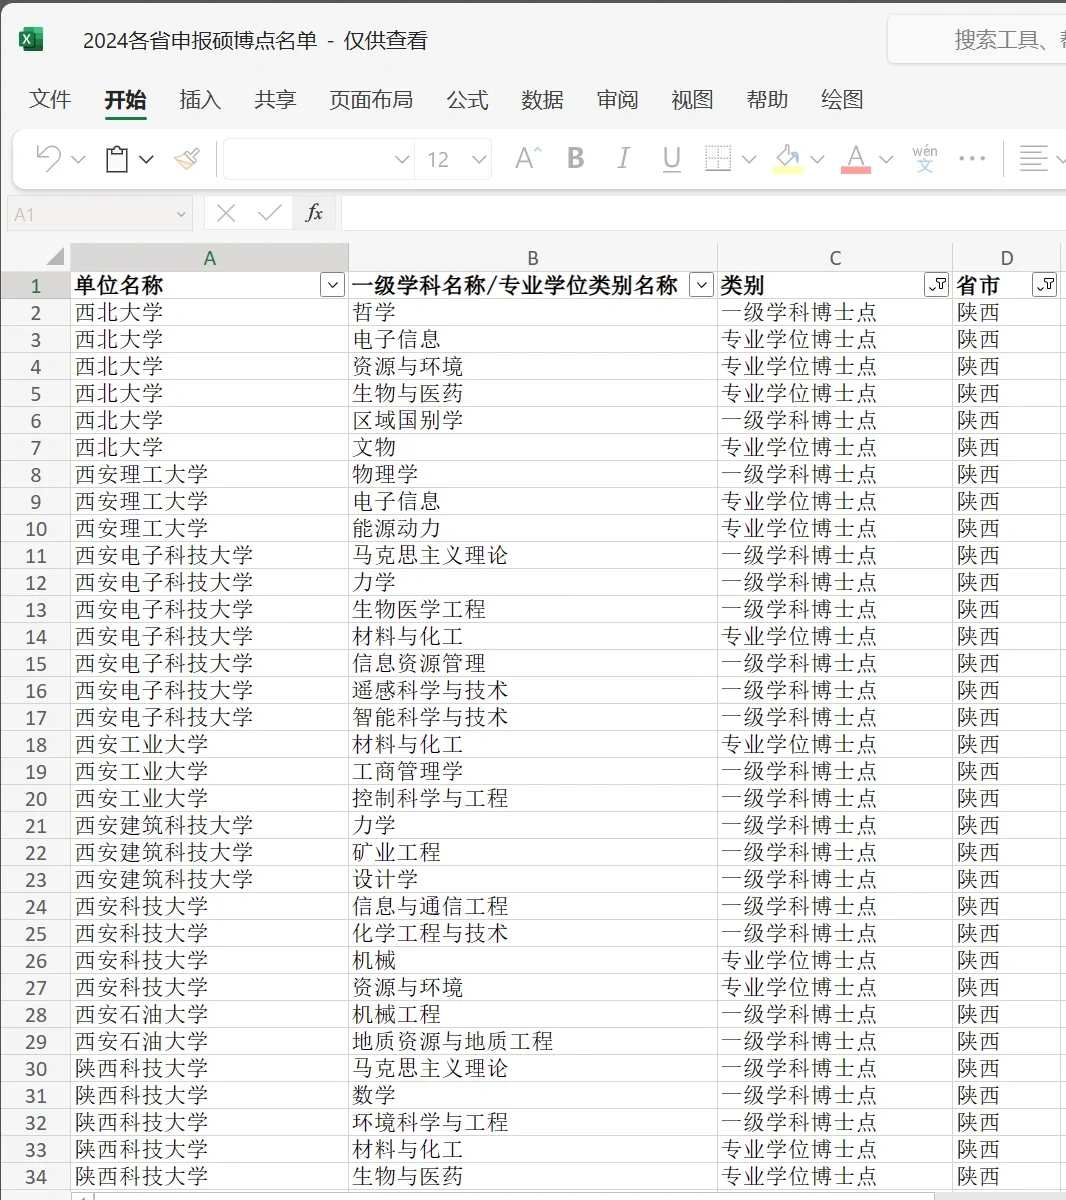Click the search tools box
This screenshot has width=1066, height=1200.
977,40
